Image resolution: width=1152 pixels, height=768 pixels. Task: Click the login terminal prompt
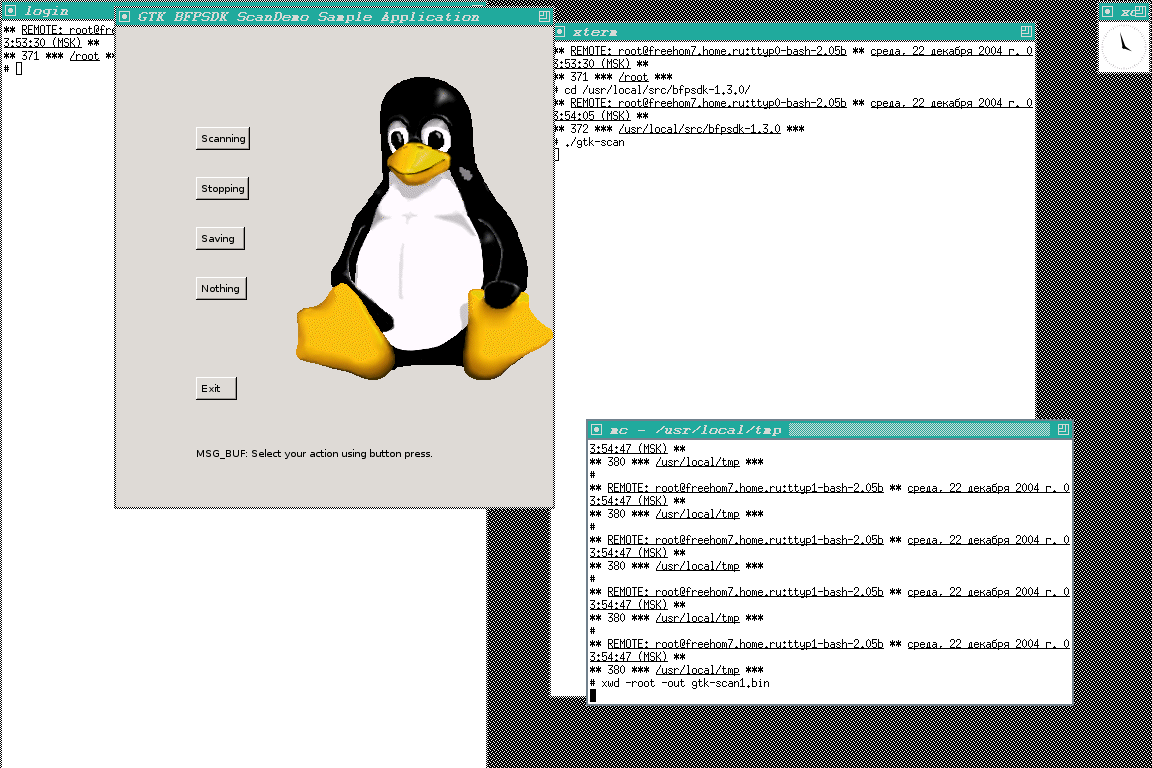18,69
